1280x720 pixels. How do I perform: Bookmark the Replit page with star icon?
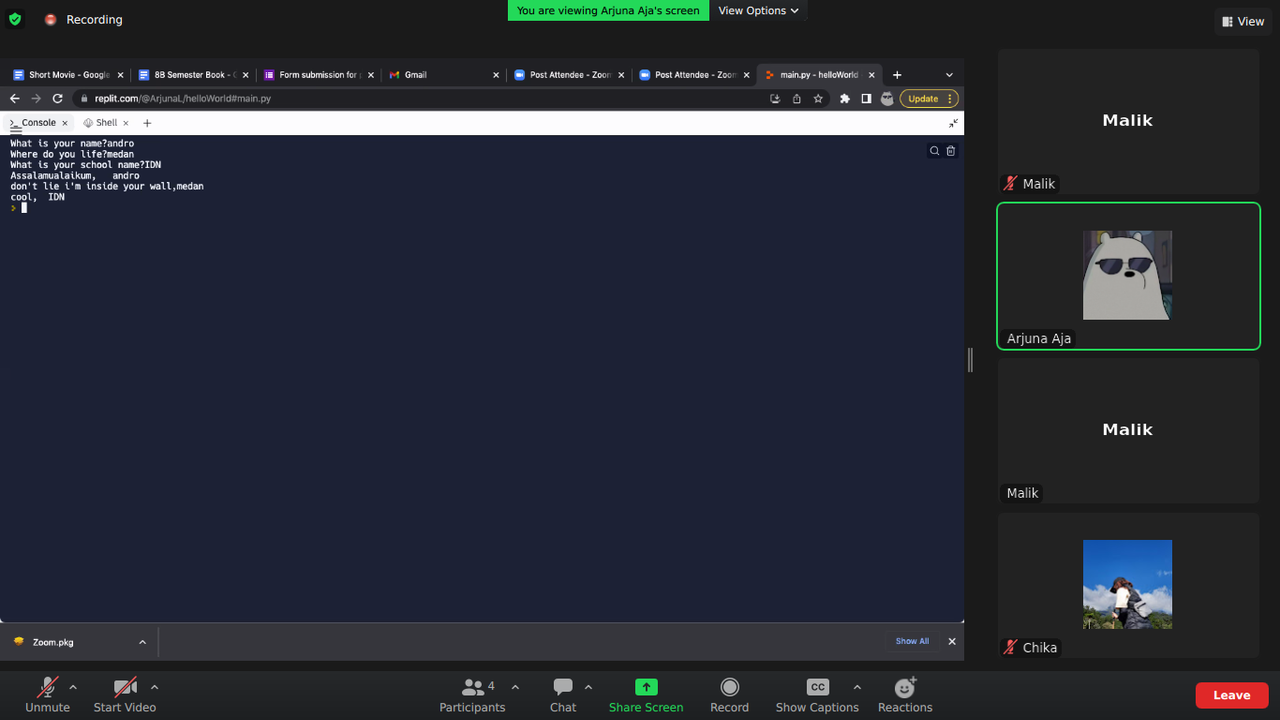point(819,98)
